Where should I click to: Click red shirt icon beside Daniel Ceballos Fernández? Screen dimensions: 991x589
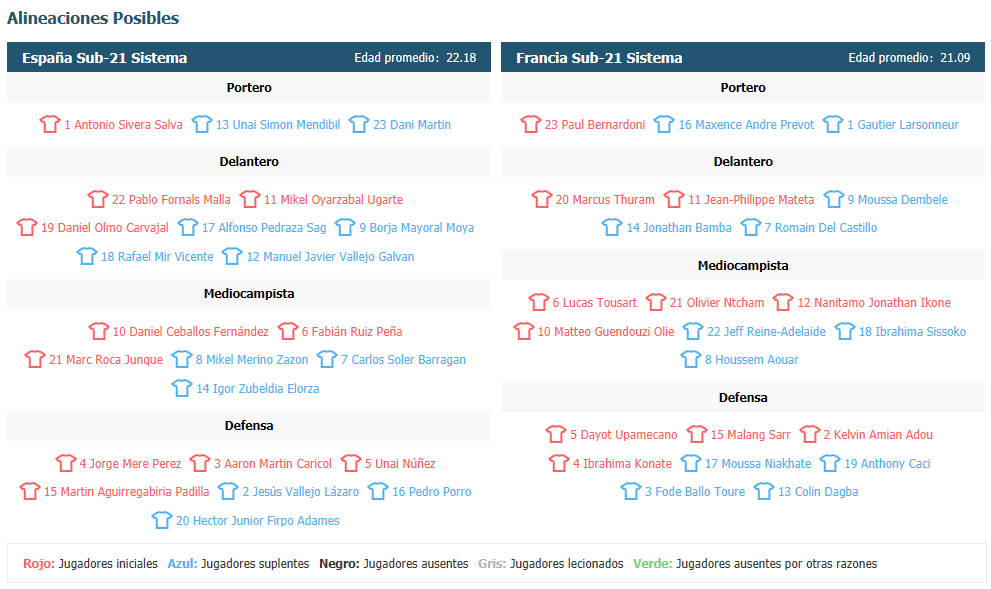pyautogui.click(x=98, y=331)
